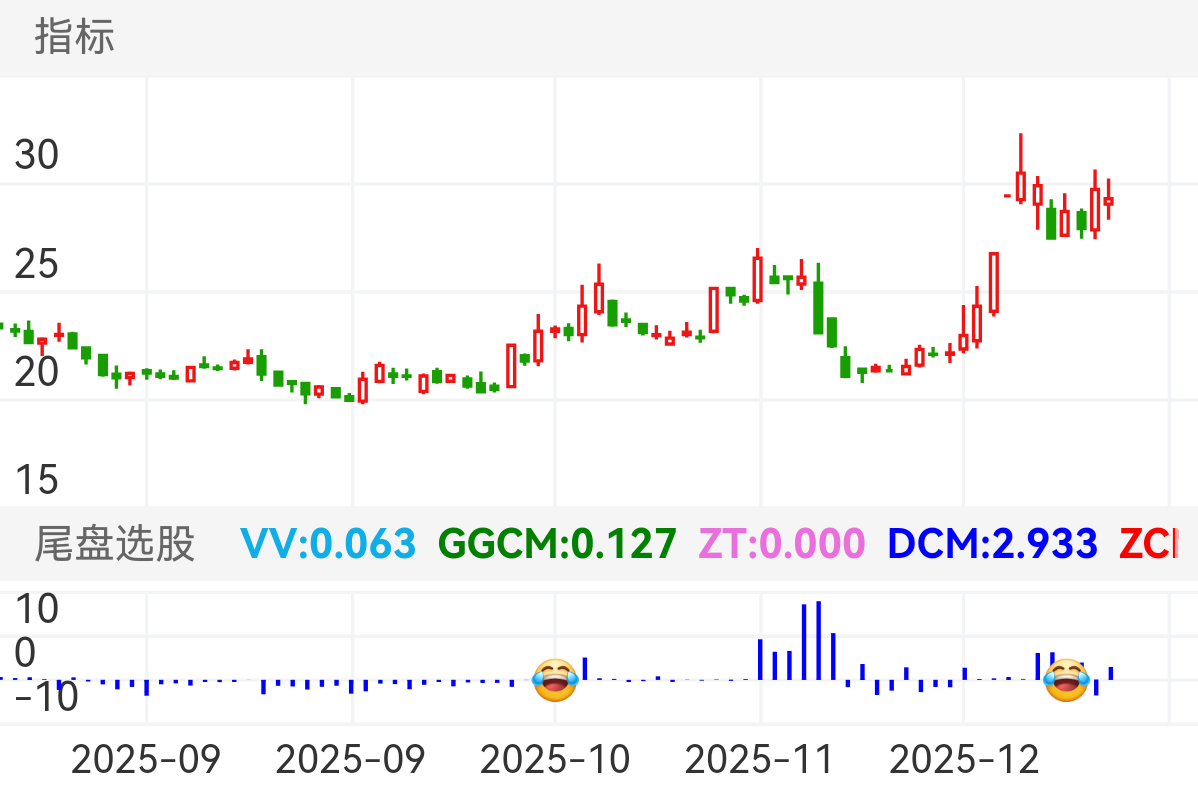Open the 指标 indicator header
1198x797 pixels.
coord(75,37)
